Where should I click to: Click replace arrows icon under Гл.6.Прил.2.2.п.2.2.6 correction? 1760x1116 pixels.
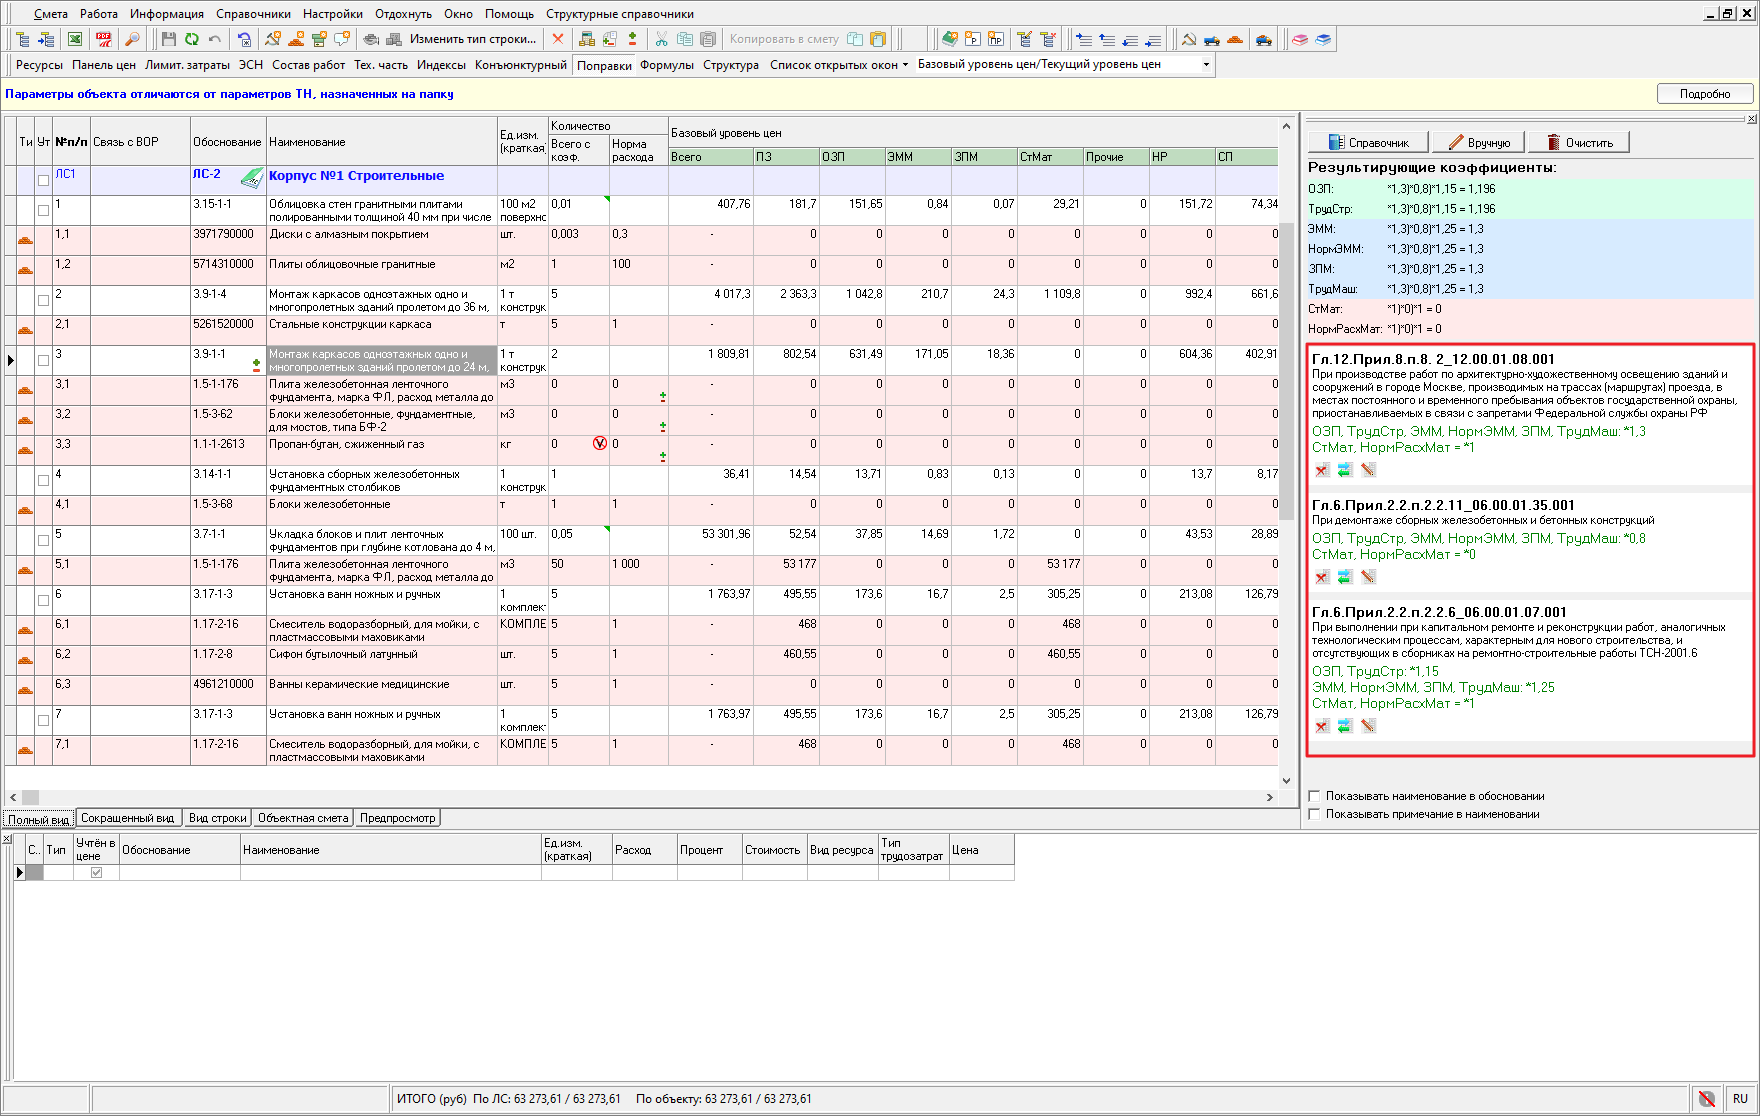pos(1344,726)
